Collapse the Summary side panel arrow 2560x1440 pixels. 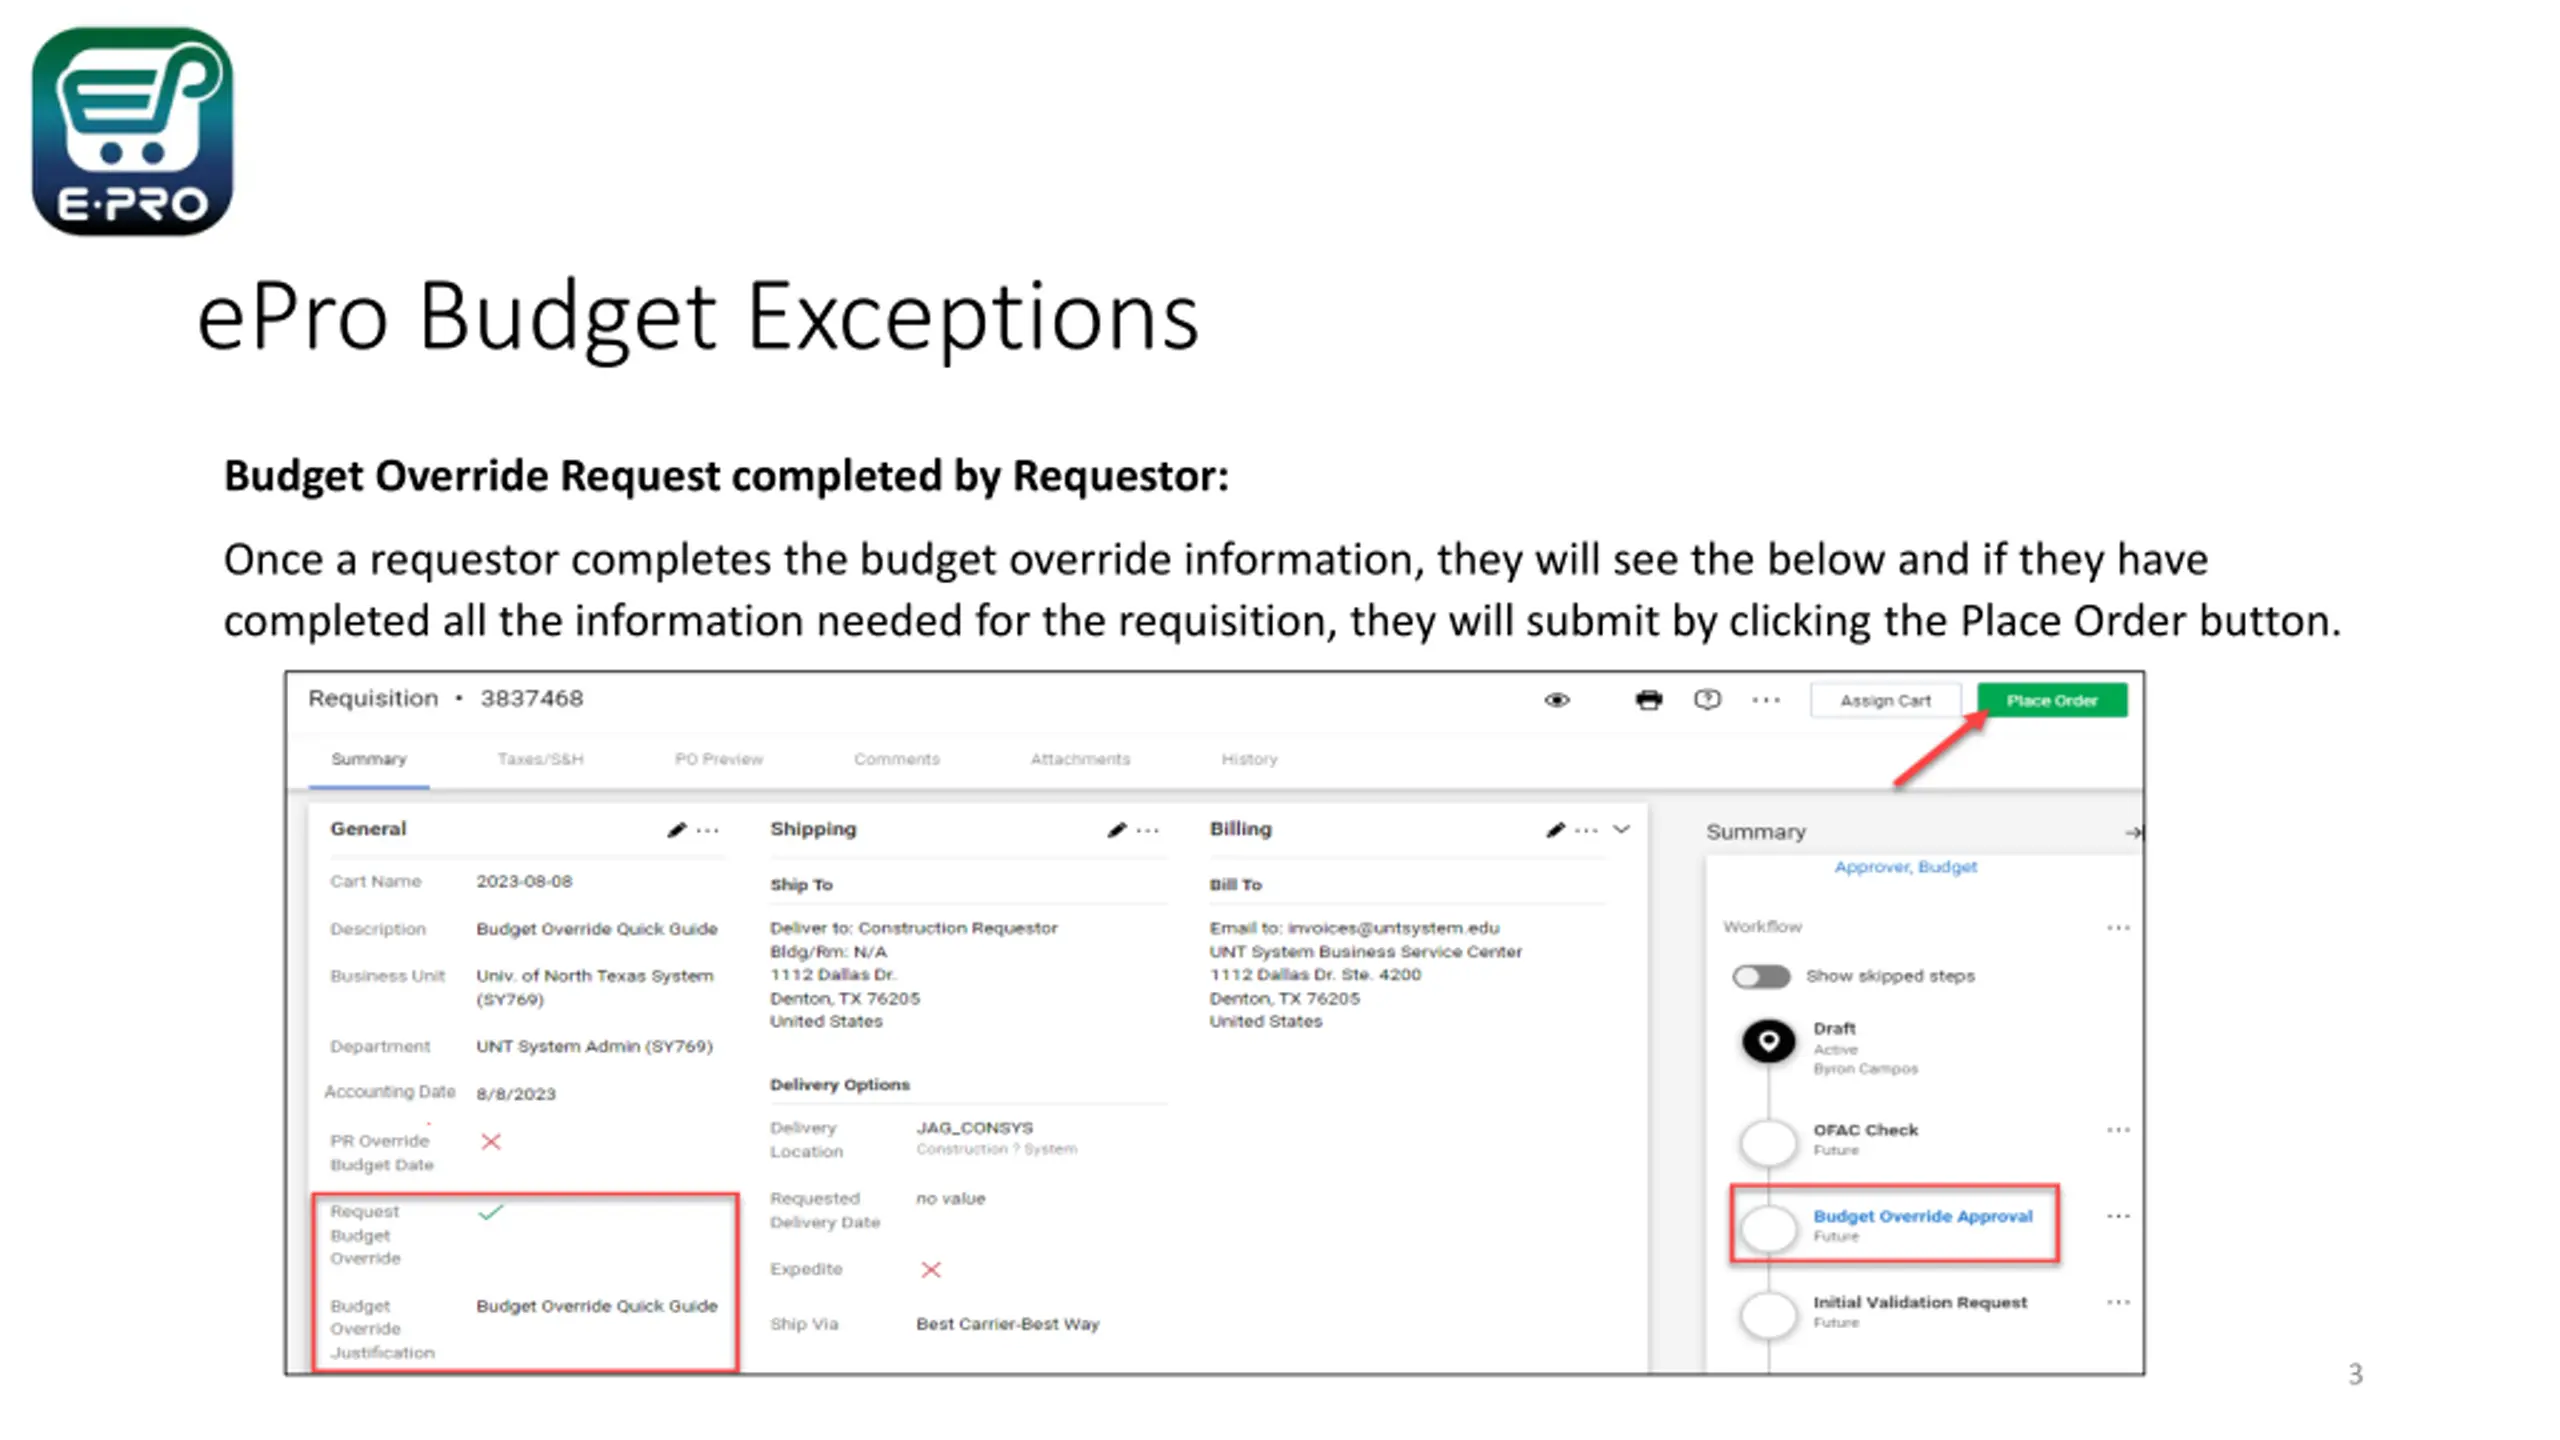coord(2133,832)
